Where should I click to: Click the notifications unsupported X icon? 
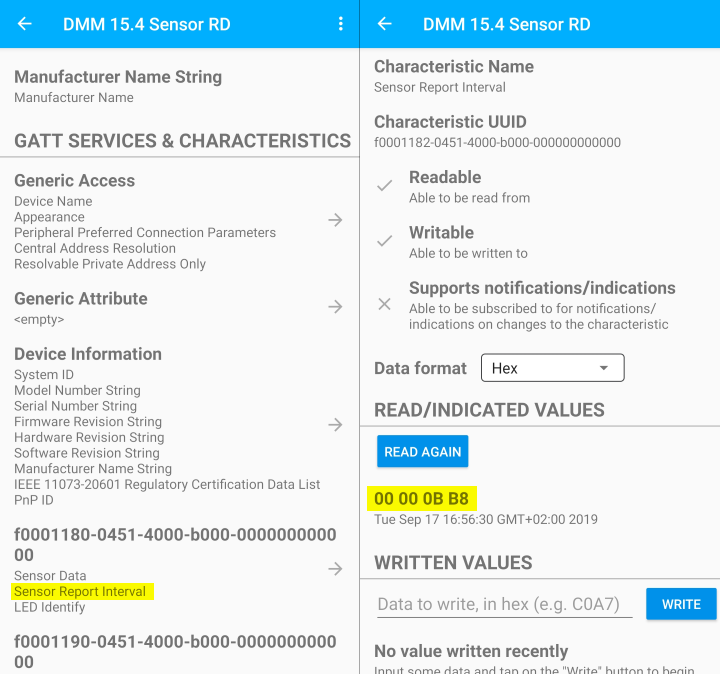(384, 304)
